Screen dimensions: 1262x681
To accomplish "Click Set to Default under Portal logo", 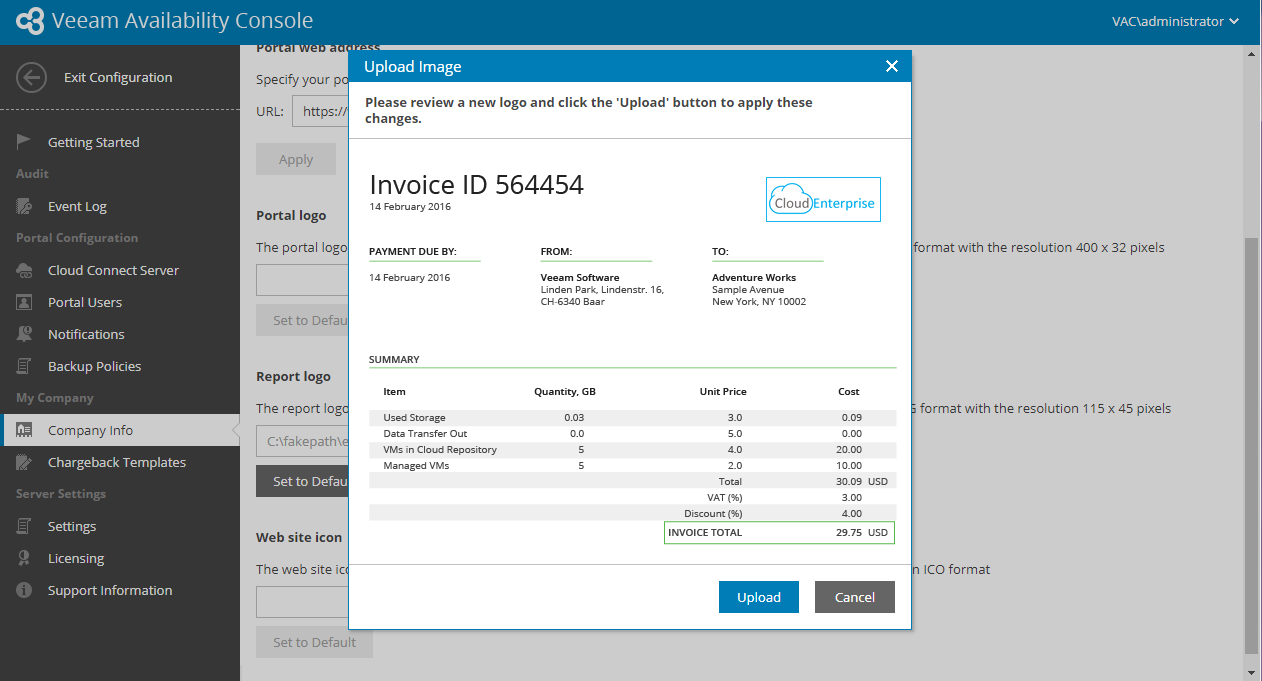I will (x=302, y=320).
